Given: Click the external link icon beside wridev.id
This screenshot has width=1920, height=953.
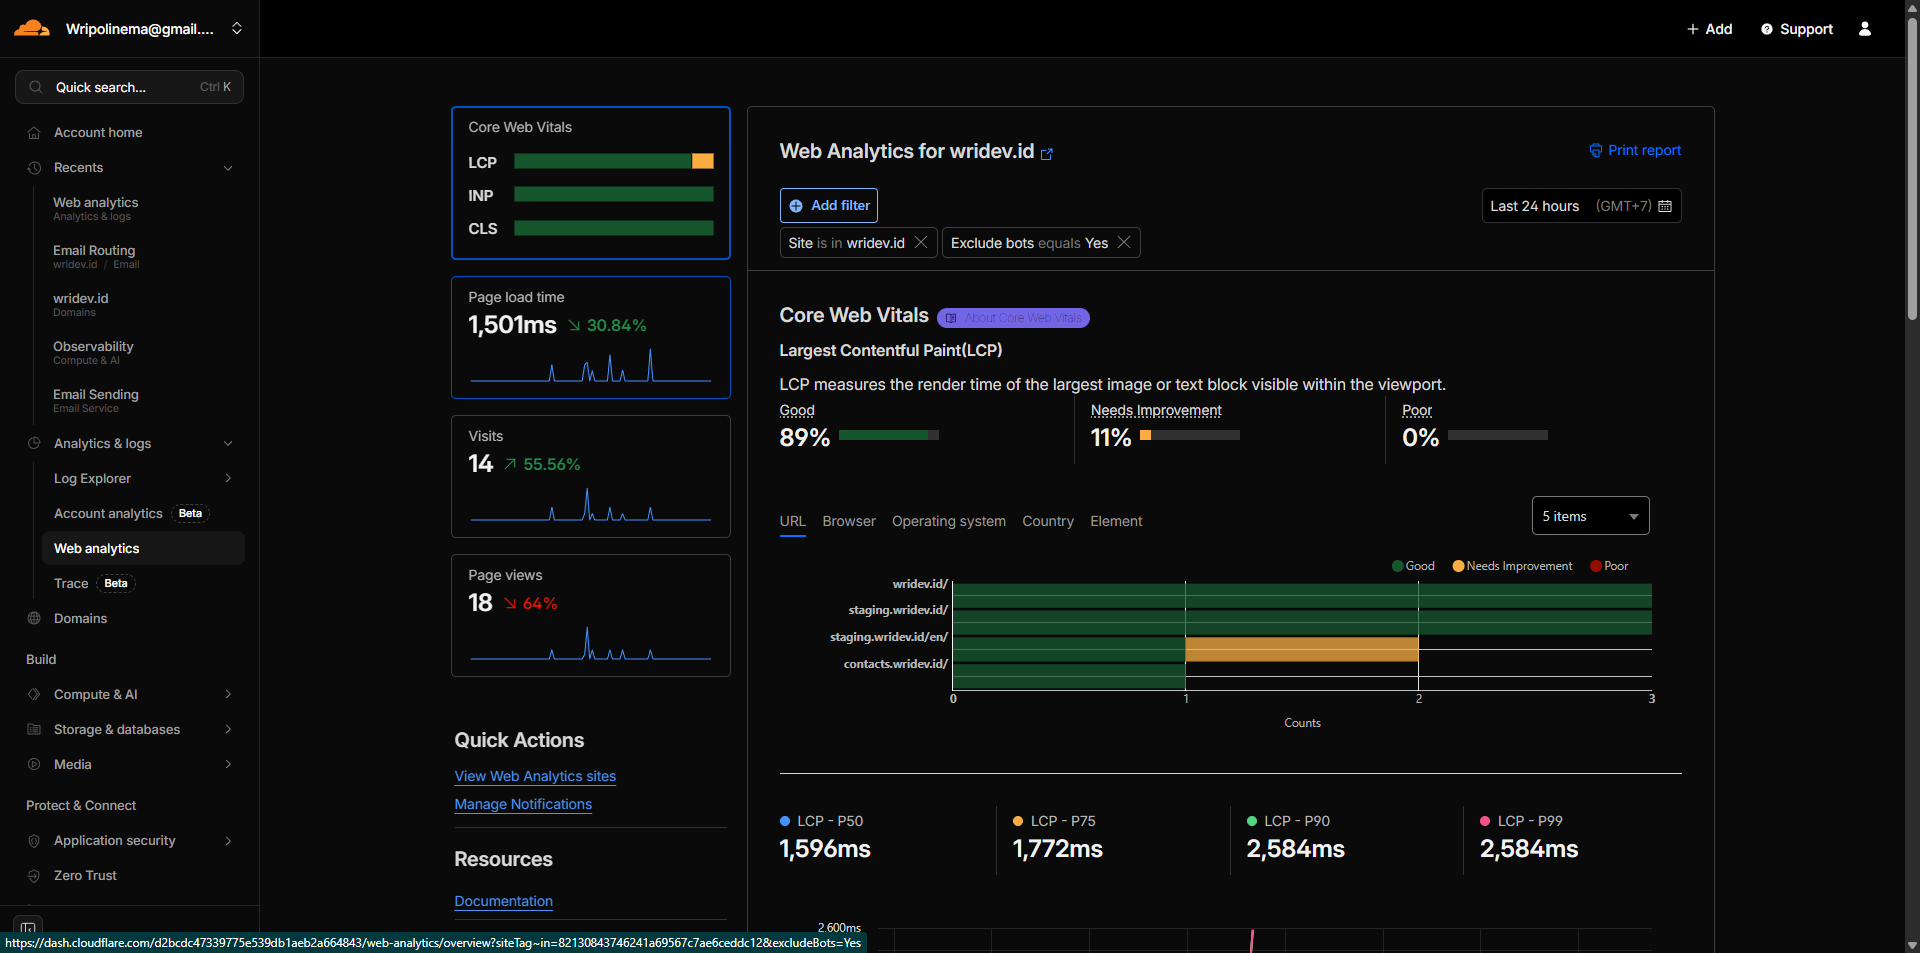Looking at the screenshot, I should click(x=1047, y=154).
